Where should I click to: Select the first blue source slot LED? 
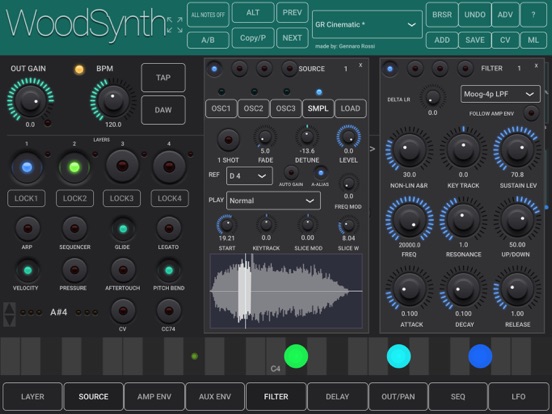coord(214,69)
